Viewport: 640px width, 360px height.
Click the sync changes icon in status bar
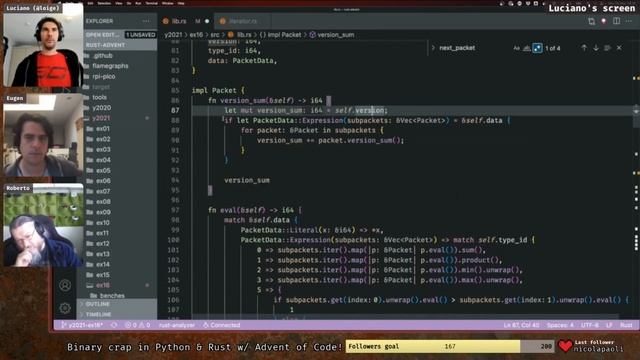pyautogui.click(x=114, y=325)
